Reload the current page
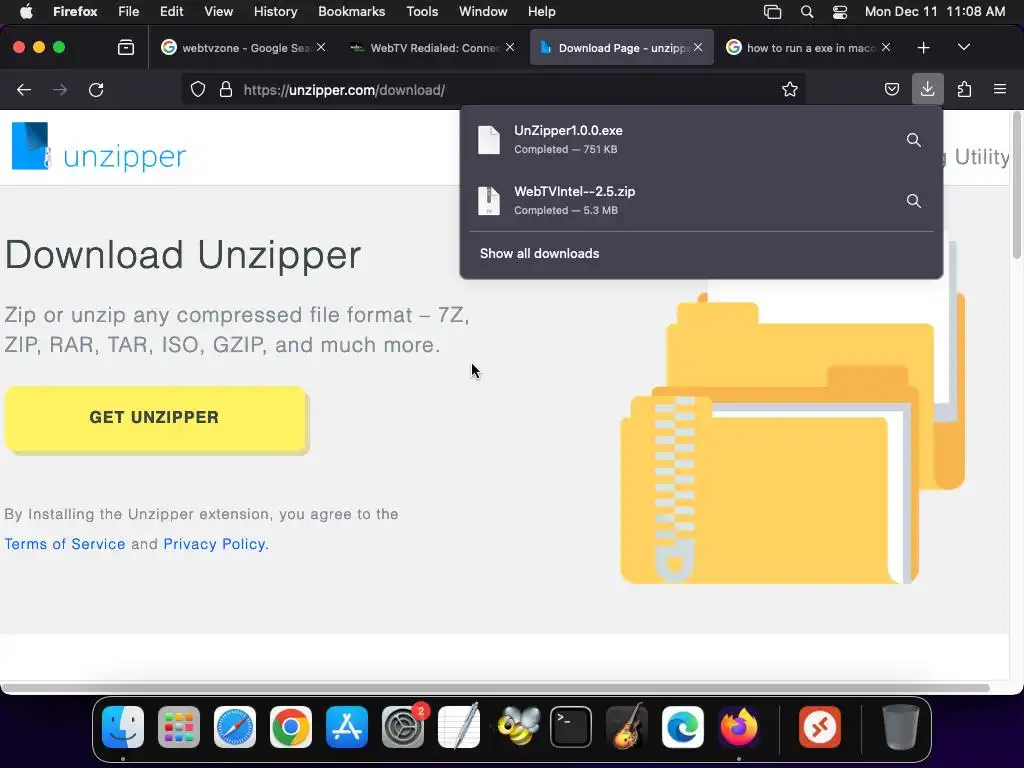The width and height of the screenshot is (1024, 768). point(96,89)
